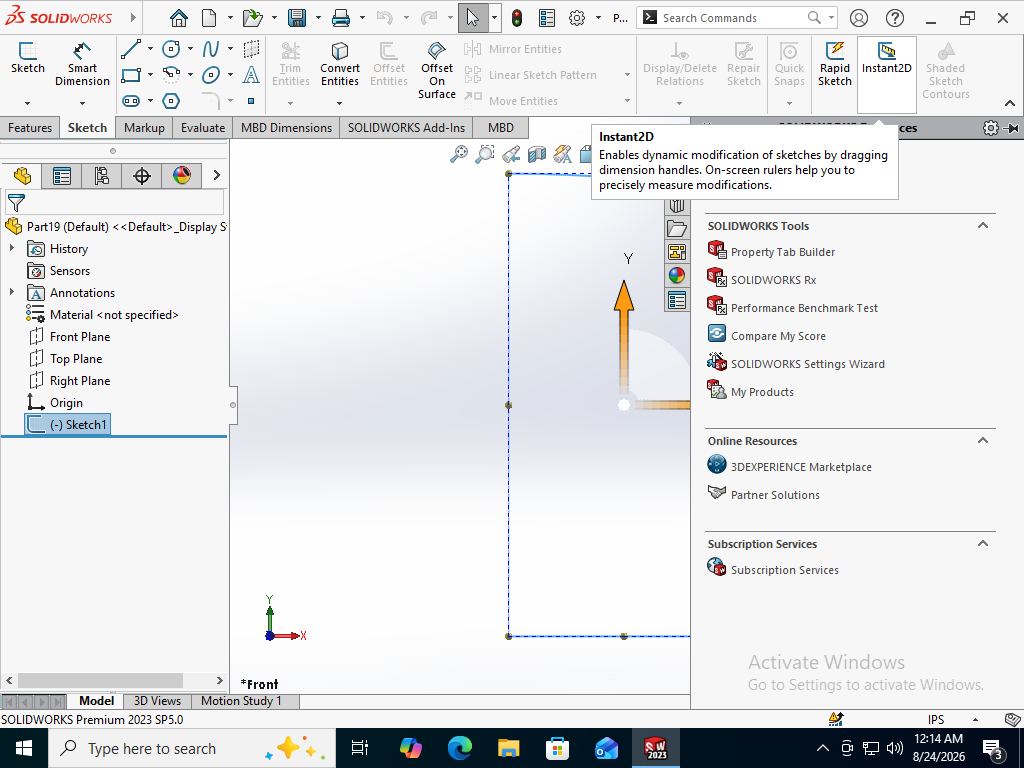The width and height of the screenshot is (1024, 768).
Task: Collapse the Online Resources section
Action: (982, 440)
